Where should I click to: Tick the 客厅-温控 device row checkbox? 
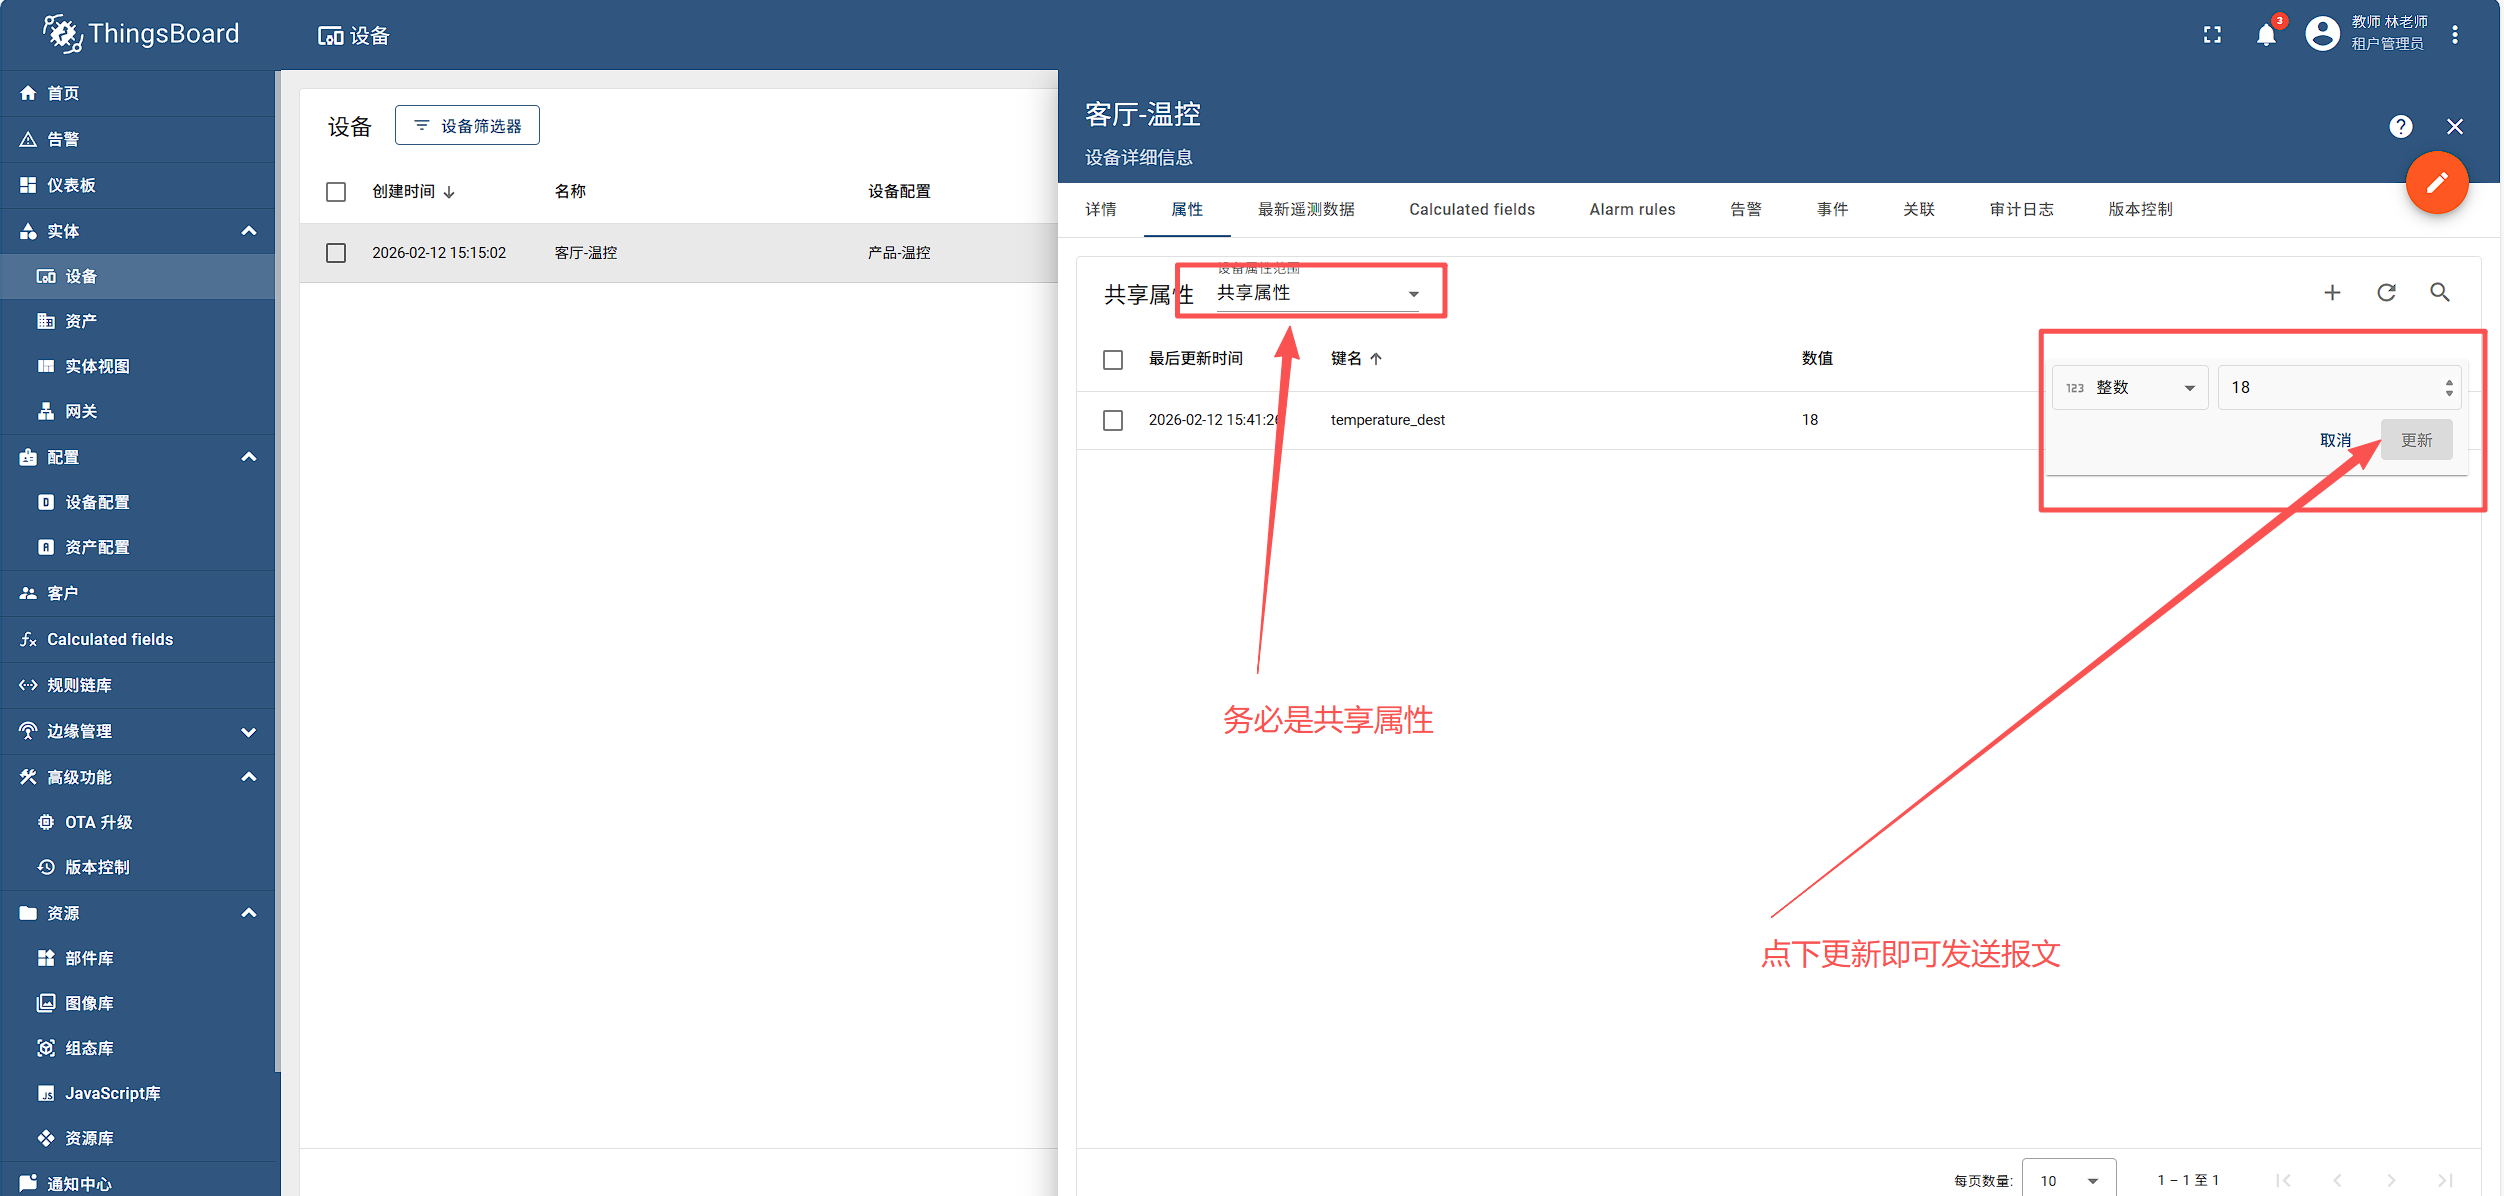coord(336,253)
